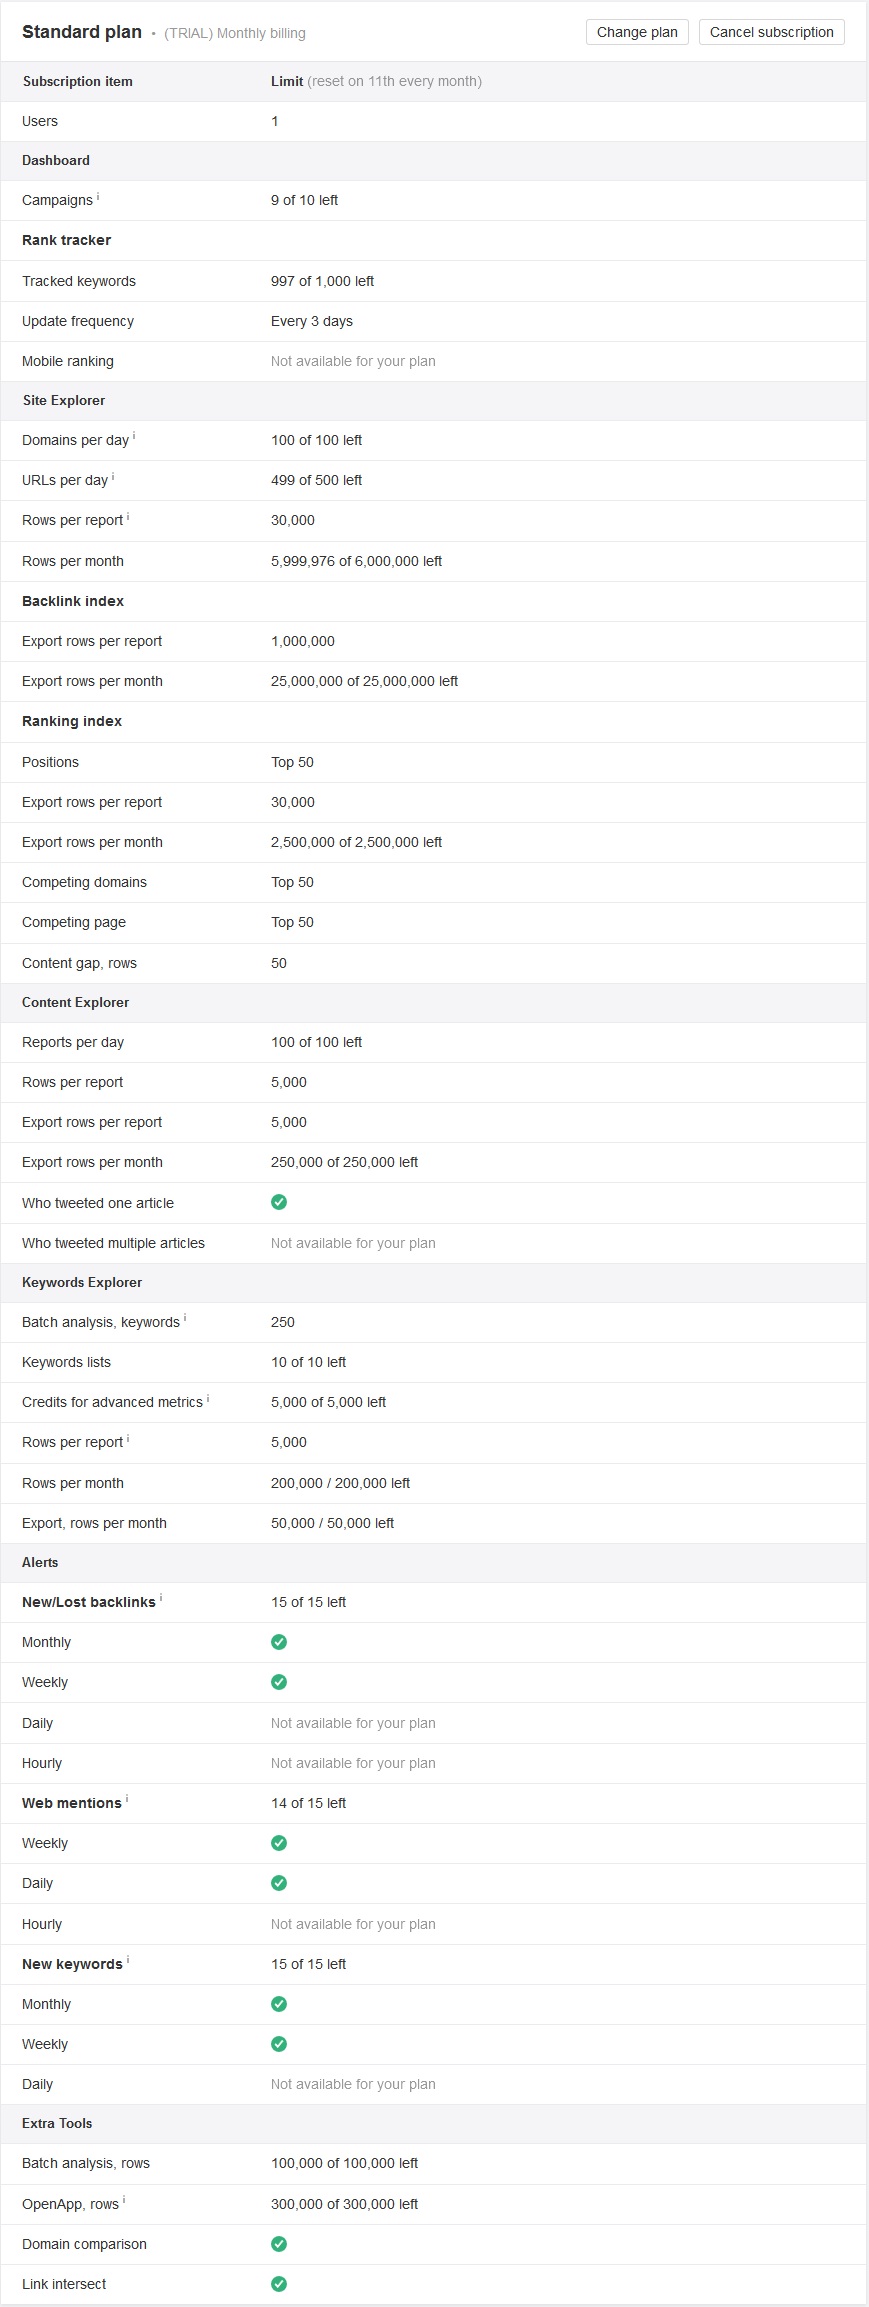Screen dimensions: 869x2307
Task: Click the info icon beside Domains per day
Action: click(x=134, y=437)
